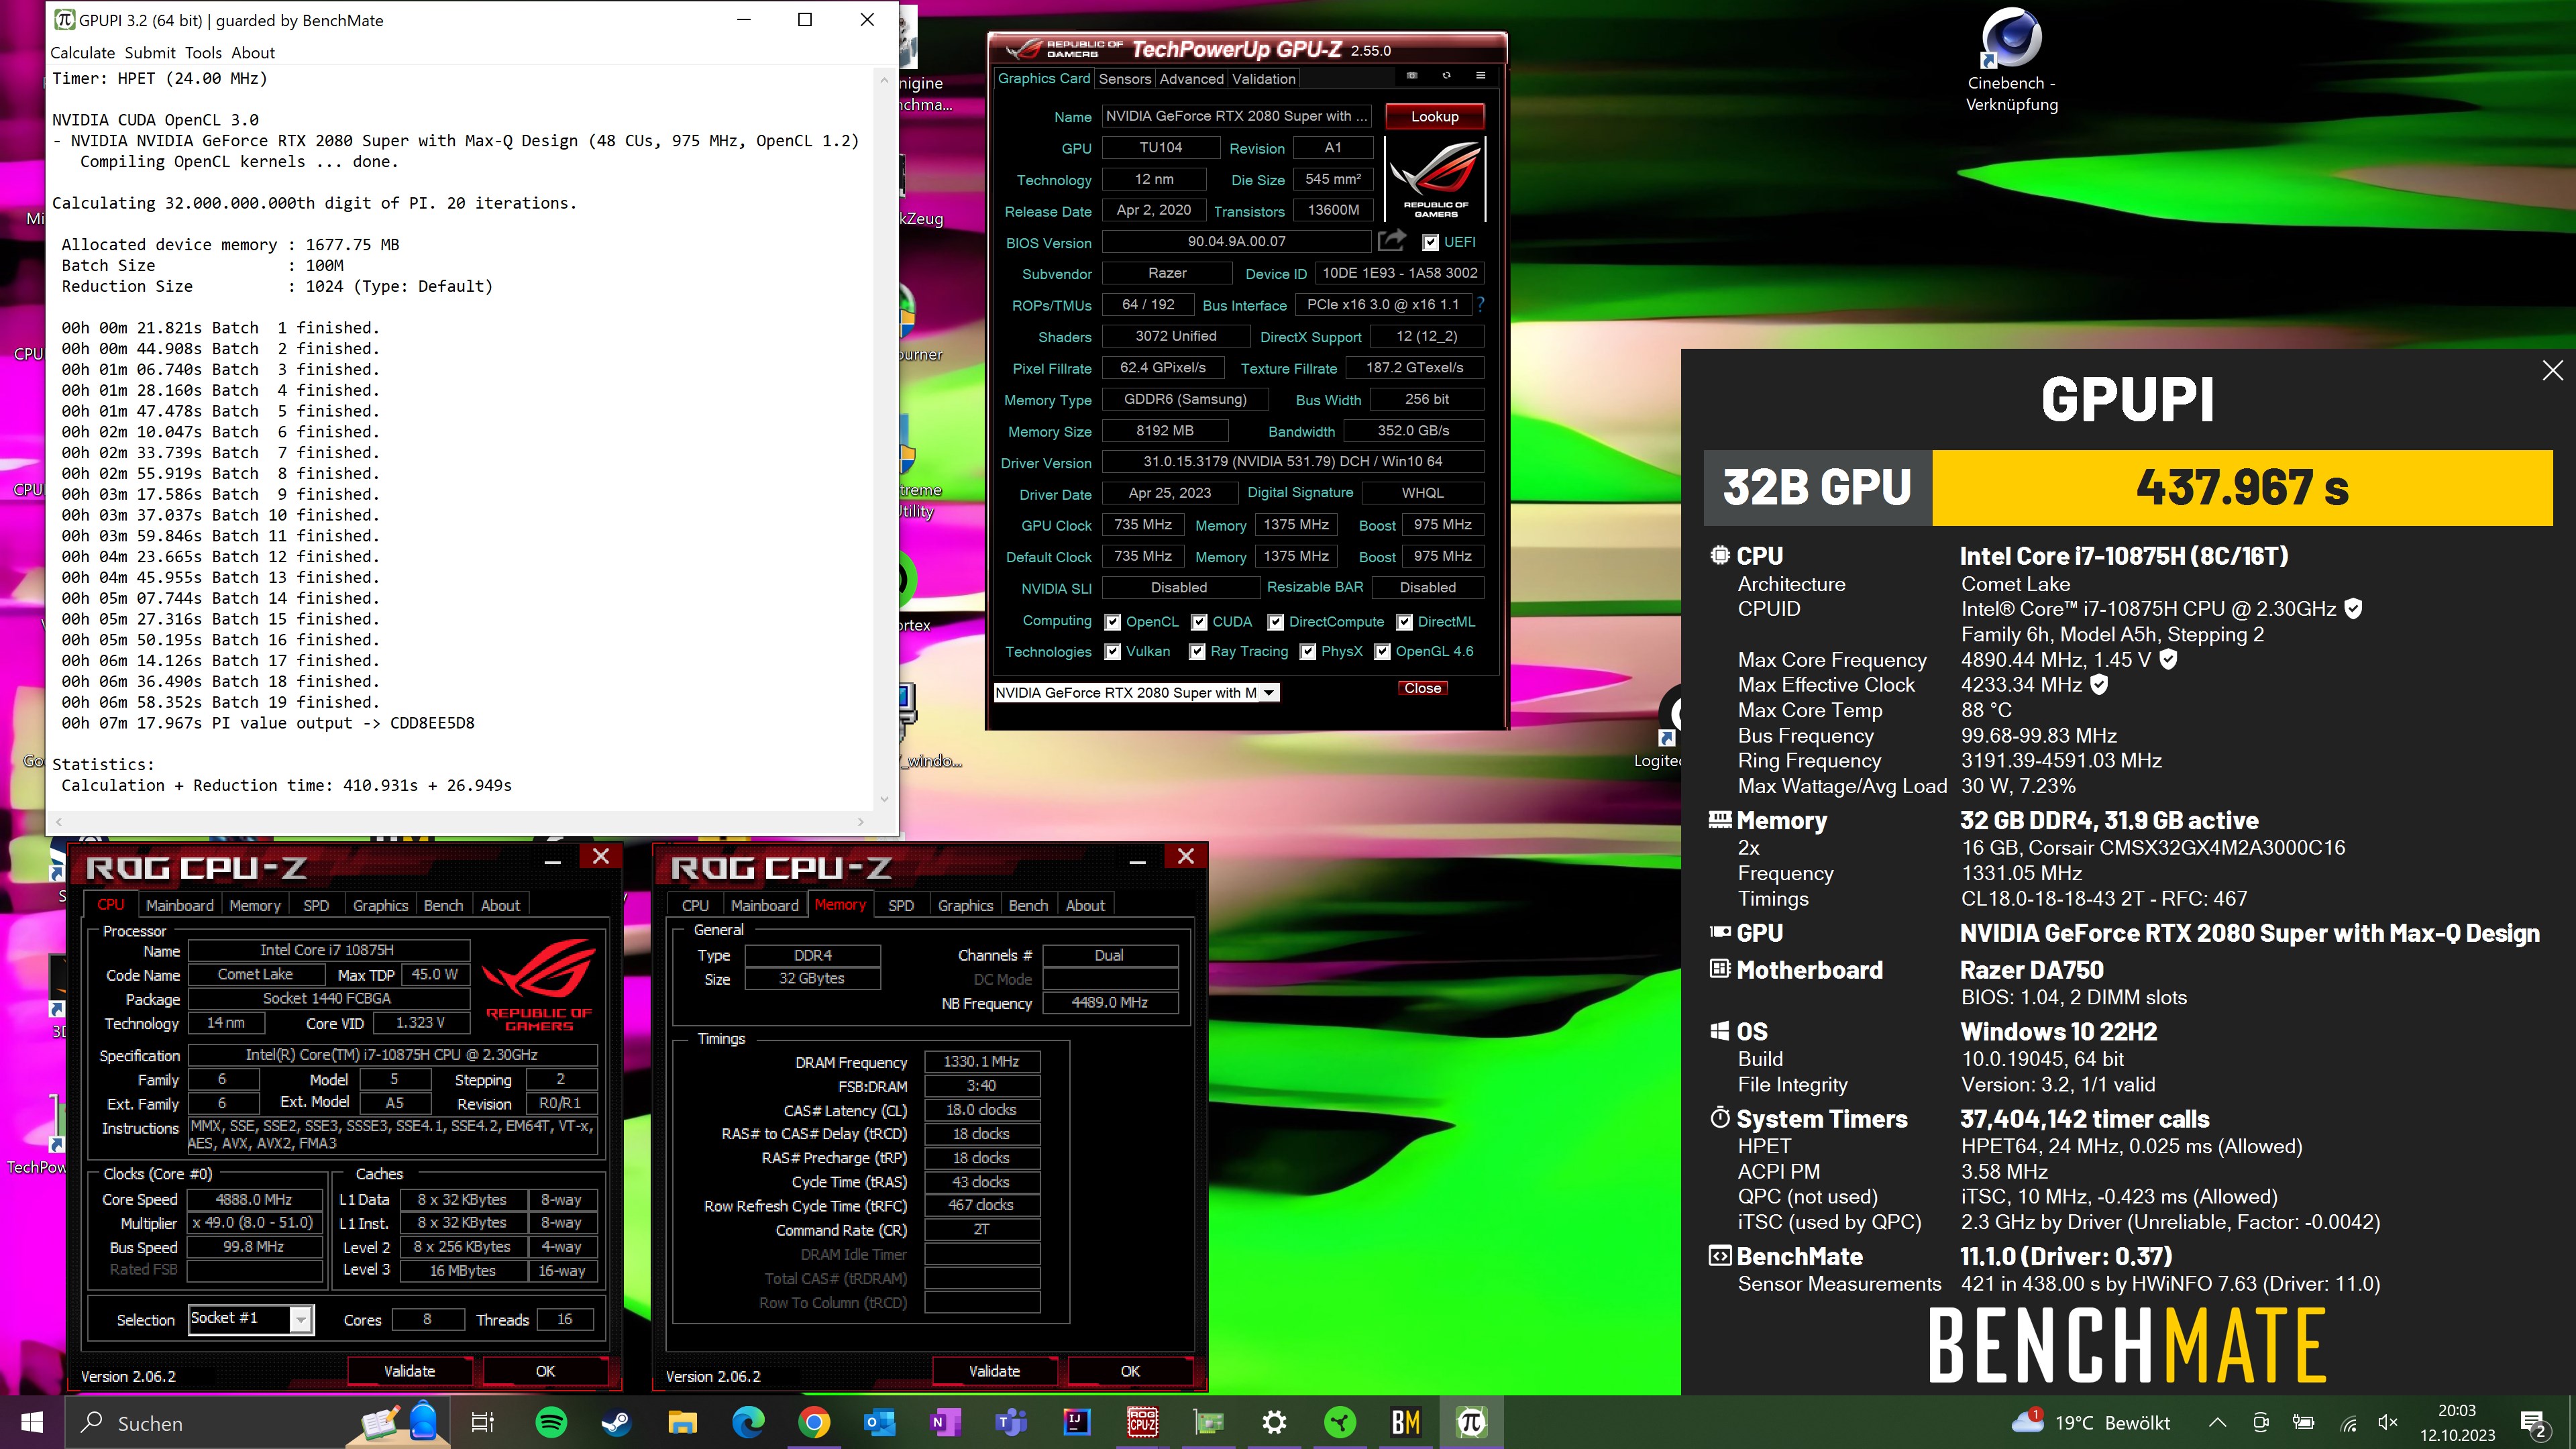Switch to the Sensors tab in GPU-Z

point(1125,79)
